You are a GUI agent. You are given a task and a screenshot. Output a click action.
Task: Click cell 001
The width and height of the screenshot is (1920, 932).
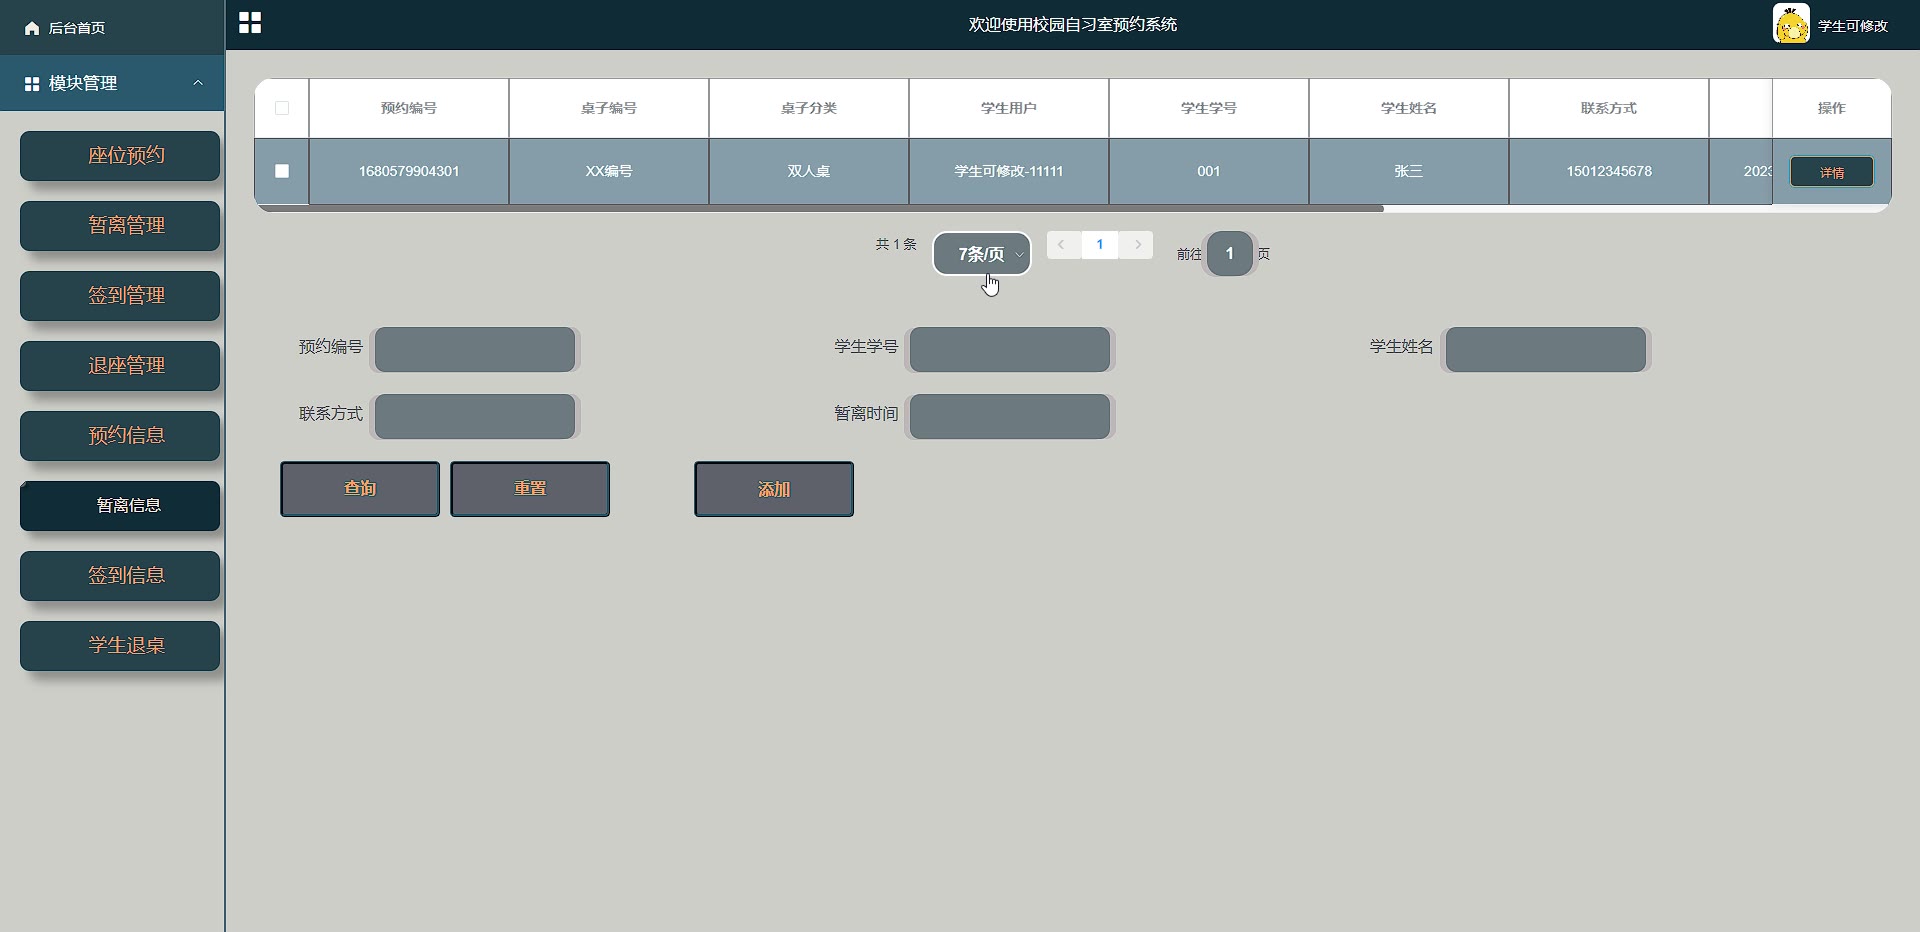click(x=1209, y=171)
